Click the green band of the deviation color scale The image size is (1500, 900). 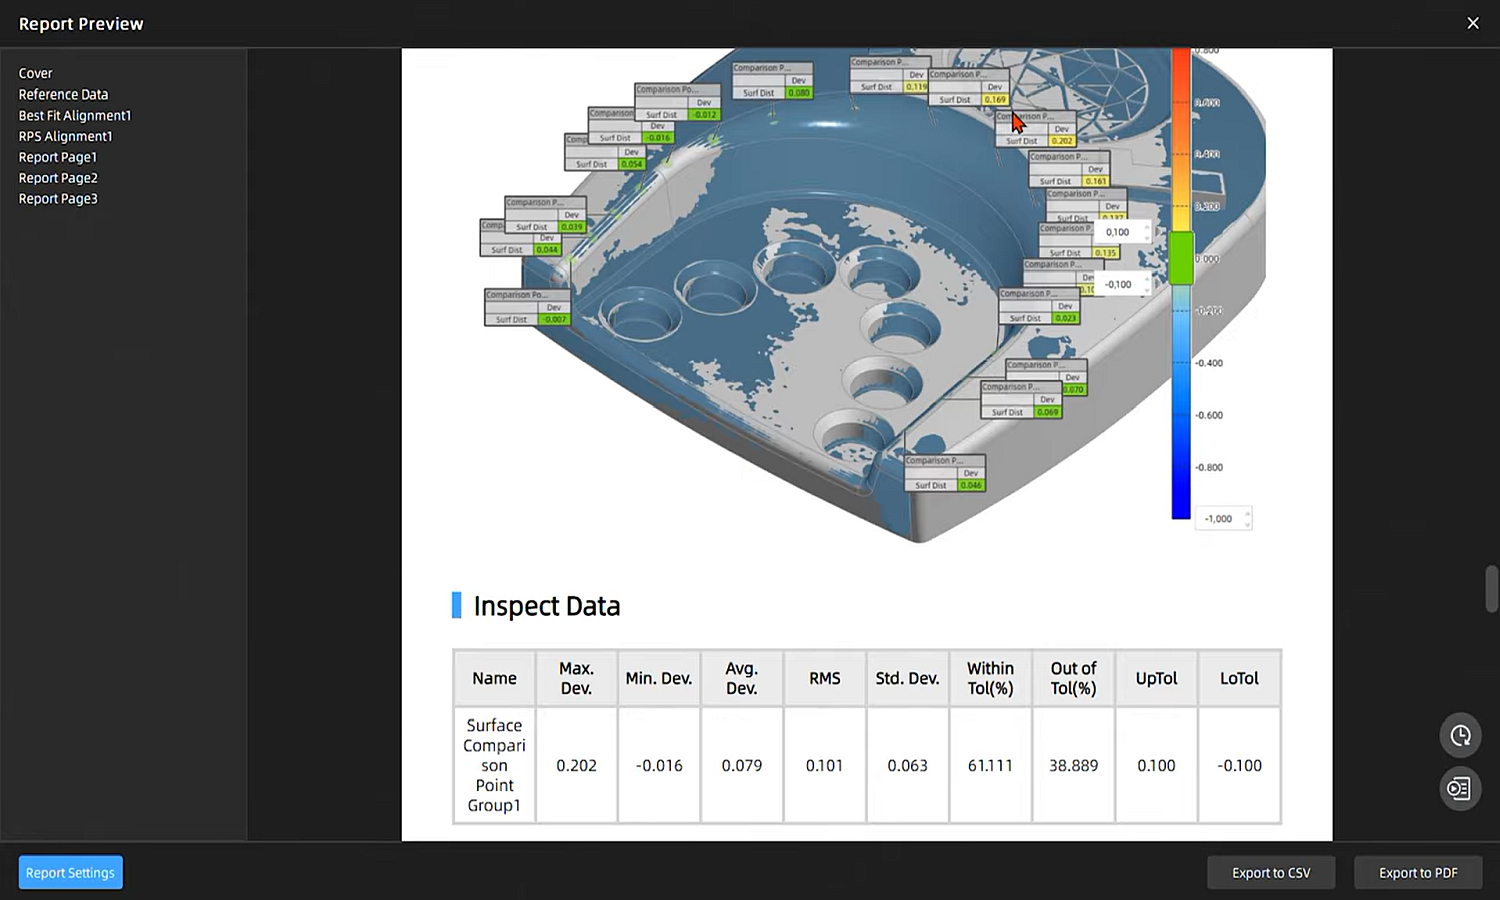[x=1180, y=258]
